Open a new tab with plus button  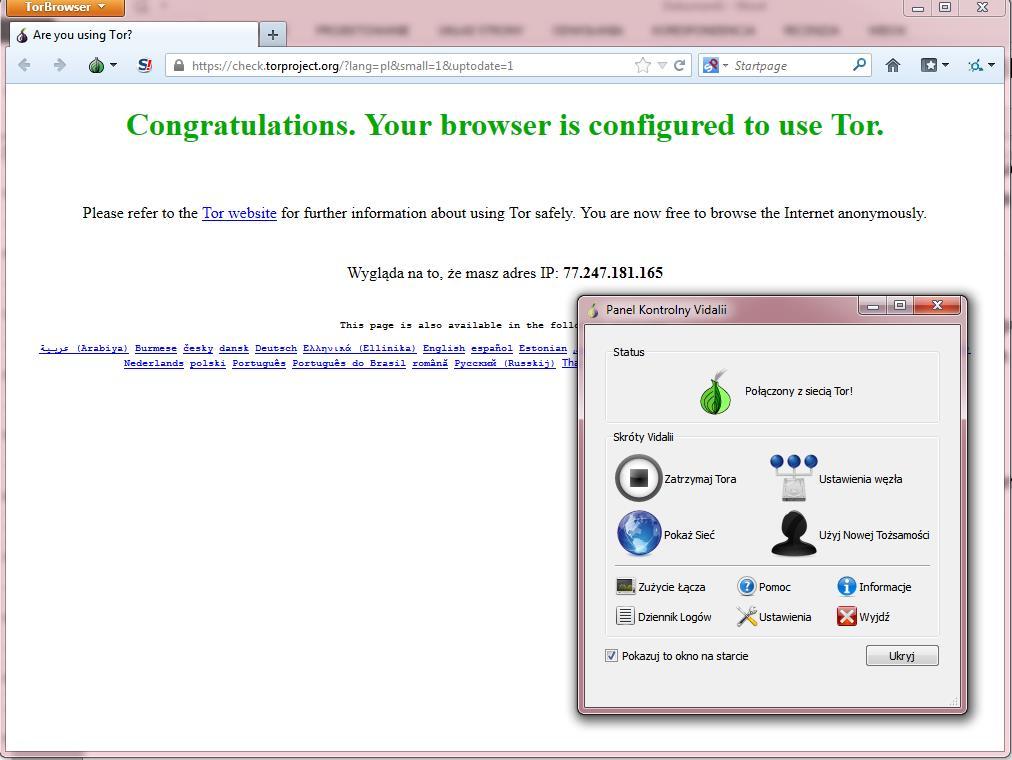point(273,35)
